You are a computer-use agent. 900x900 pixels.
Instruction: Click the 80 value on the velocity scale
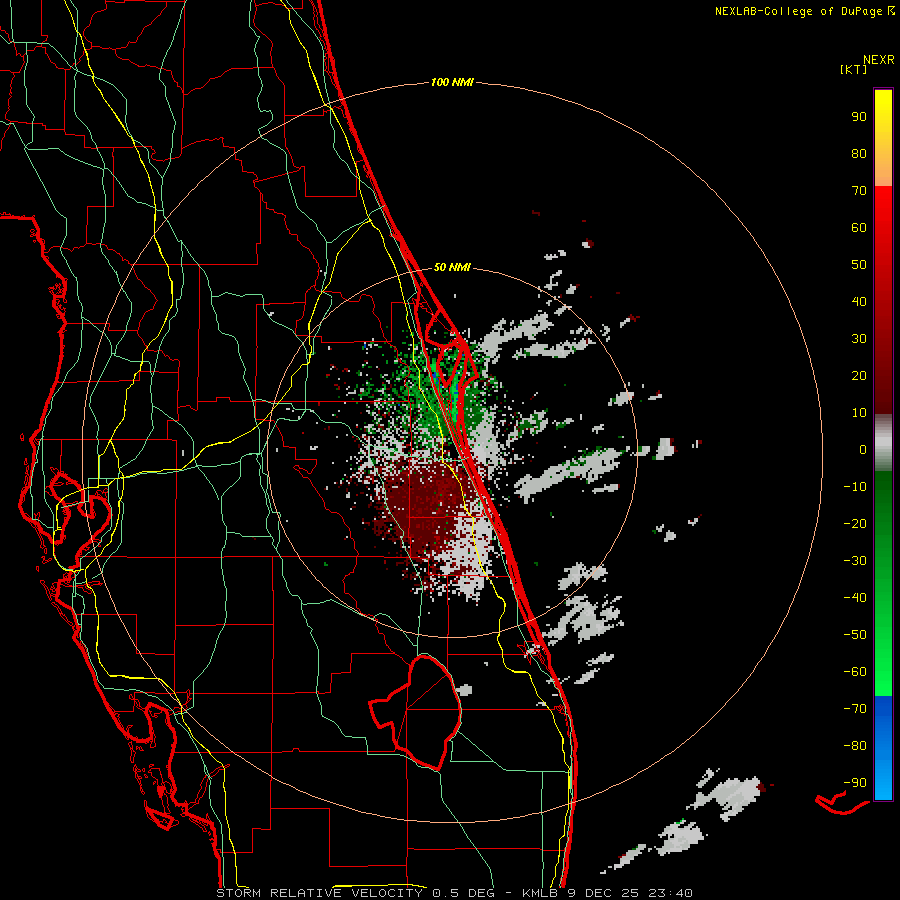[859, 153]
